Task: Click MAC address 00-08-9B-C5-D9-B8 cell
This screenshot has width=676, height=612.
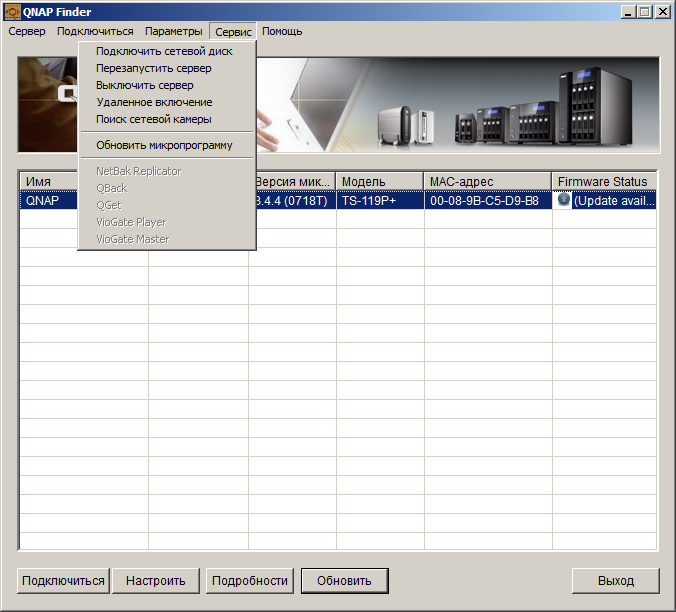Action: pos(488,201)
